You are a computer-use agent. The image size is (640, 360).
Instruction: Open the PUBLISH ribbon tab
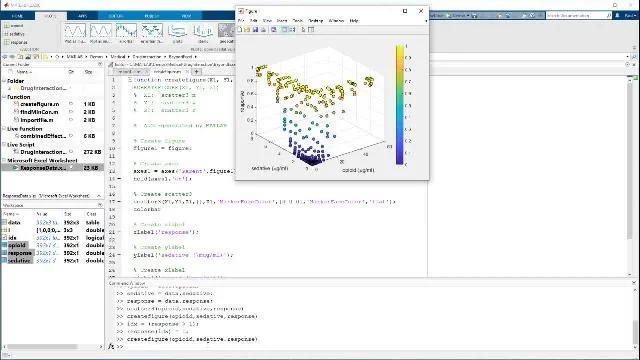[x=151, y=16]
